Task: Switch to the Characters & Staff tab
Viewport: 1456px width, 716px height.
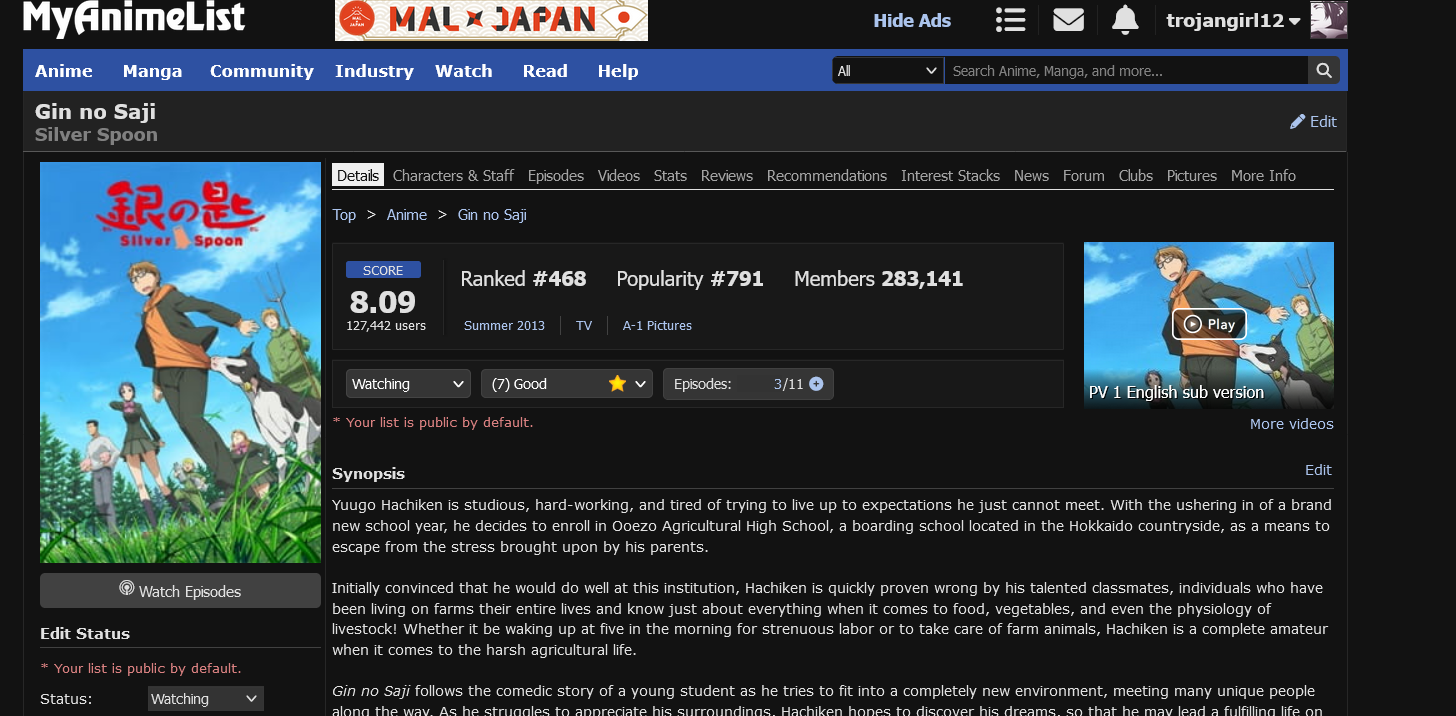Action: (x=453, y=176)
